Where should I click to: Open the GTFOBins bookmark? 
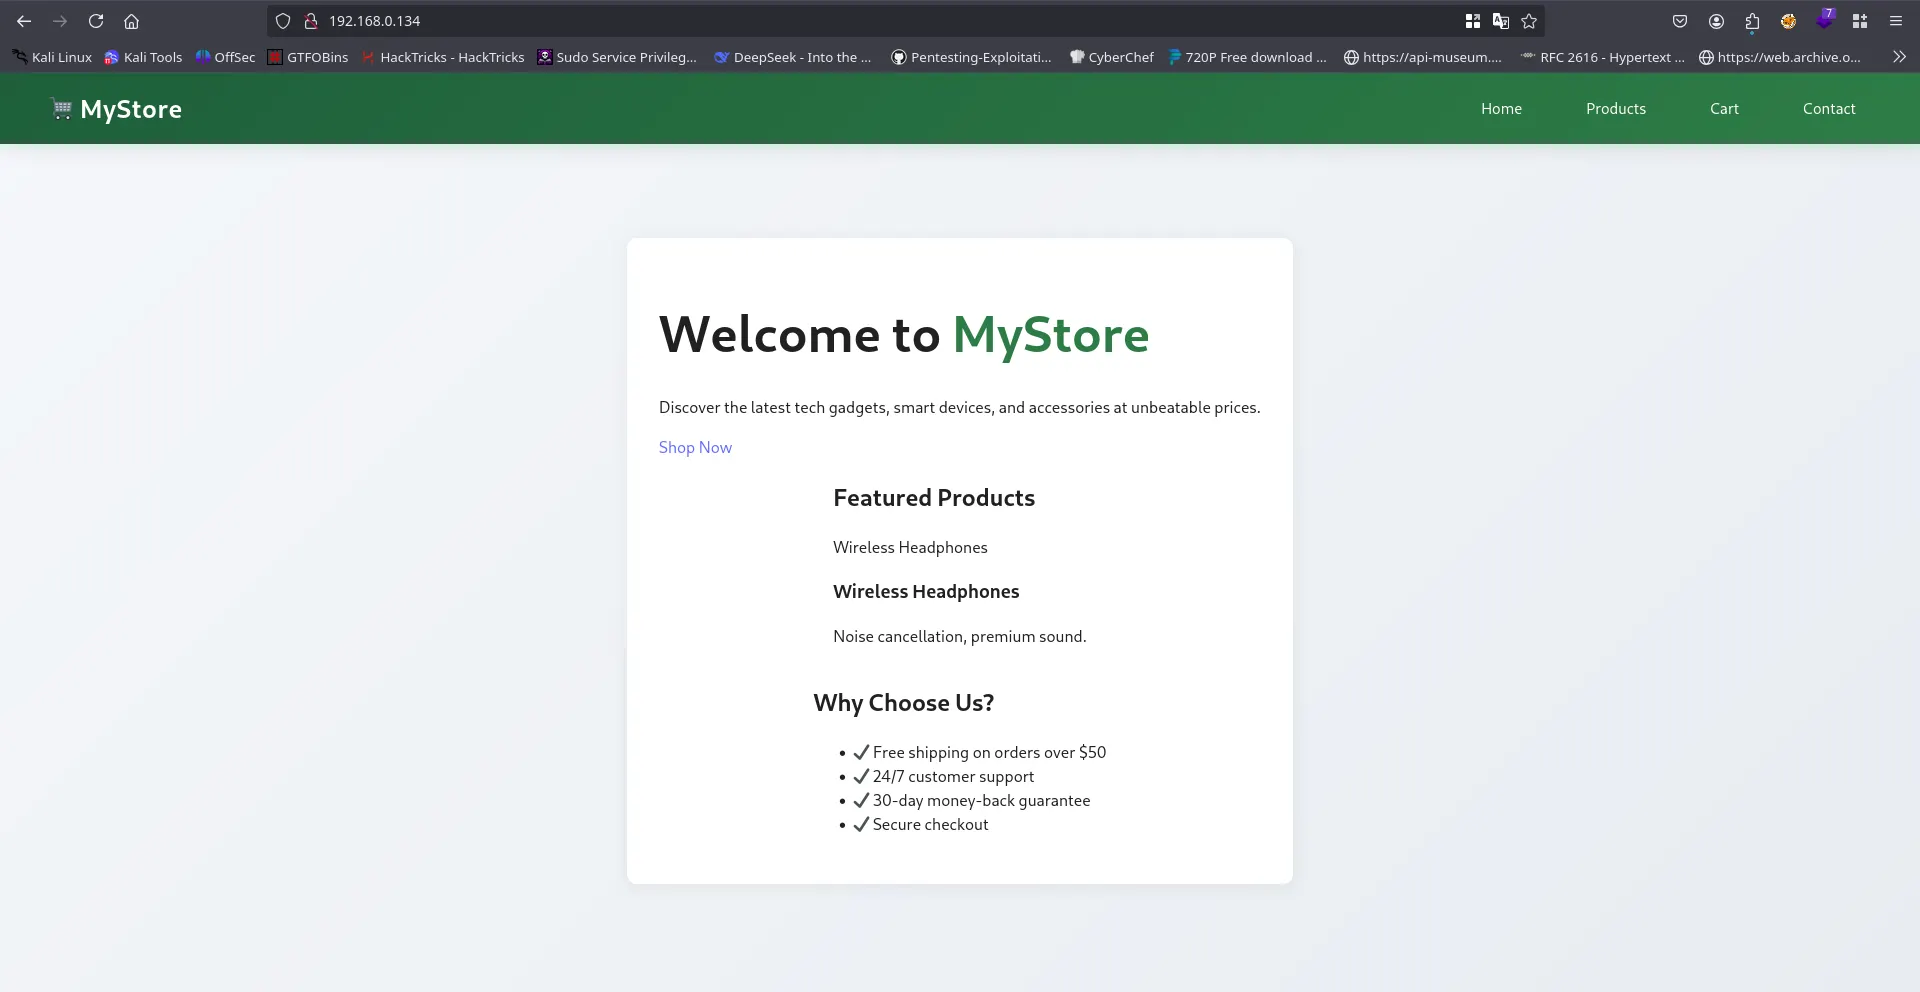click(308, 57)
